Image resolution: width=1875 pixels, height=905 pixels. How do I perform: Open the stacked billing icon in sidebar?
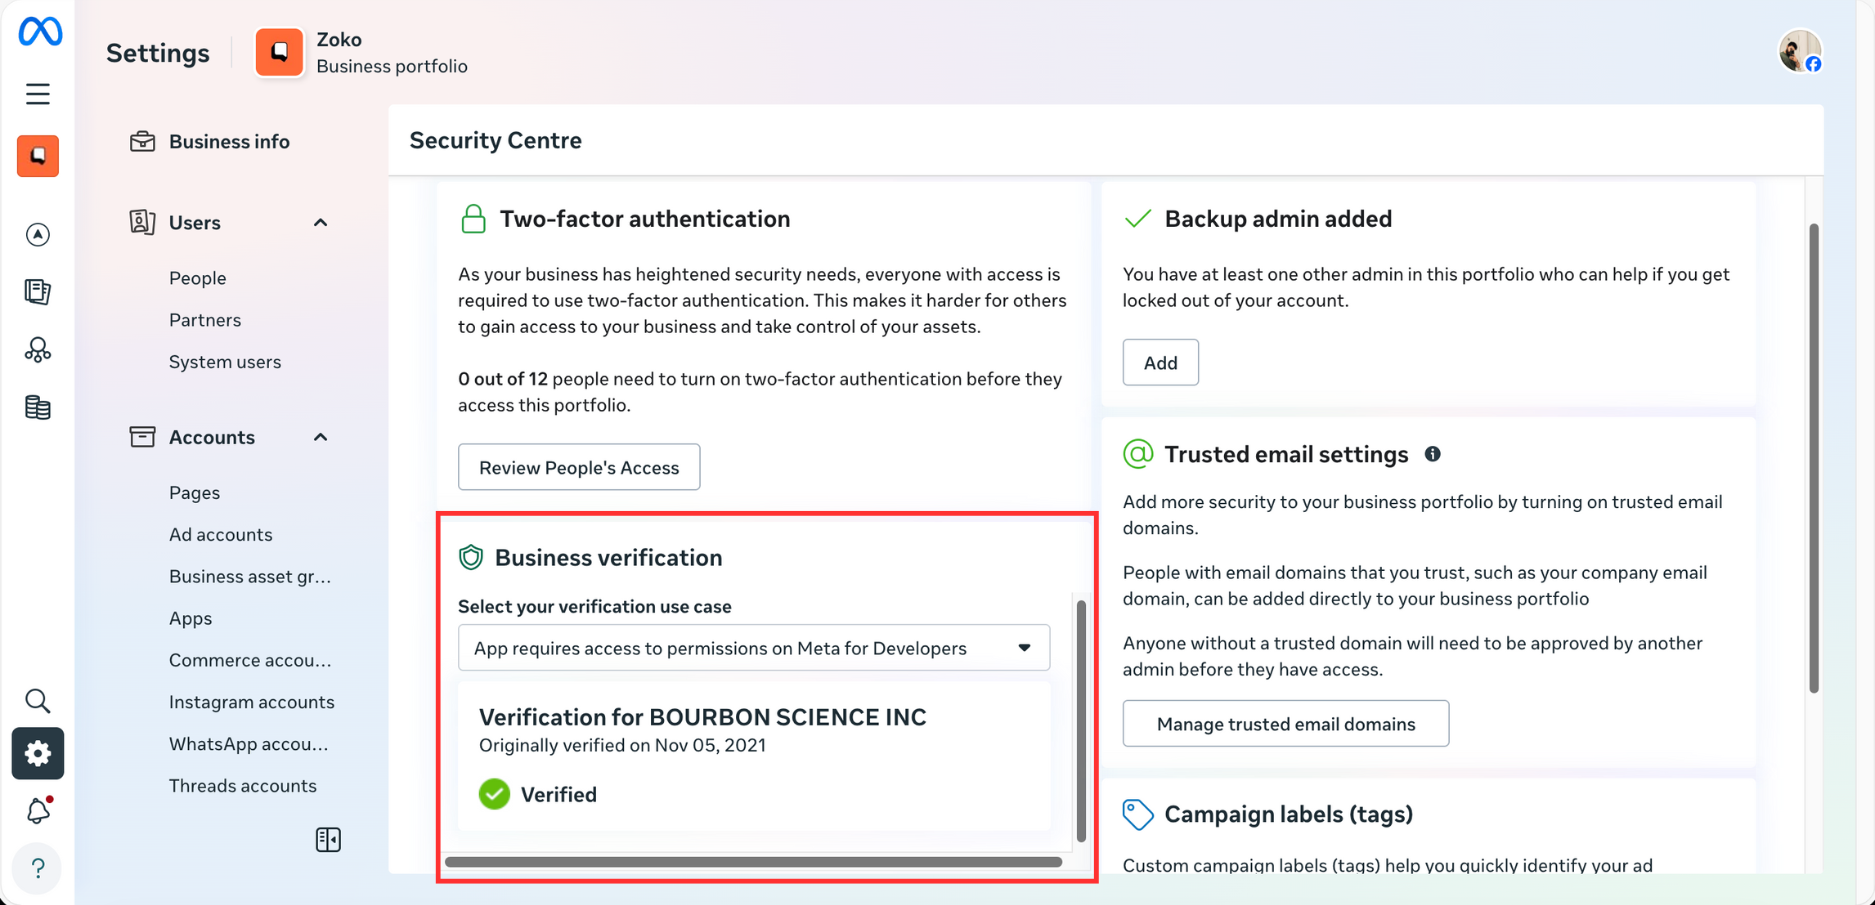(x=38, y=407)
